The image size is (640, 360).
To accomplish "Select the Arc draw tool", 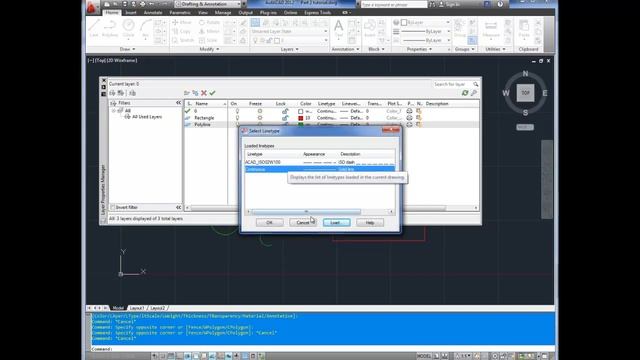I will [x=145, y=28].
